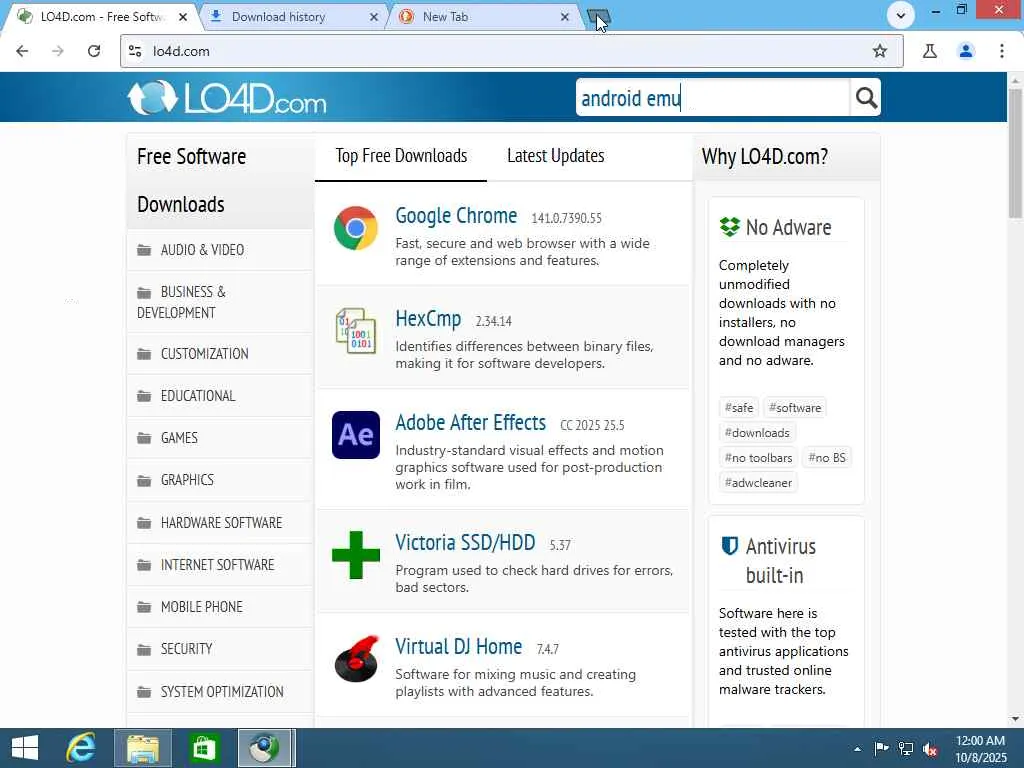Select the Top Free Downloads tab
This screenshot has width=1024, height=768.
(401, 156)
